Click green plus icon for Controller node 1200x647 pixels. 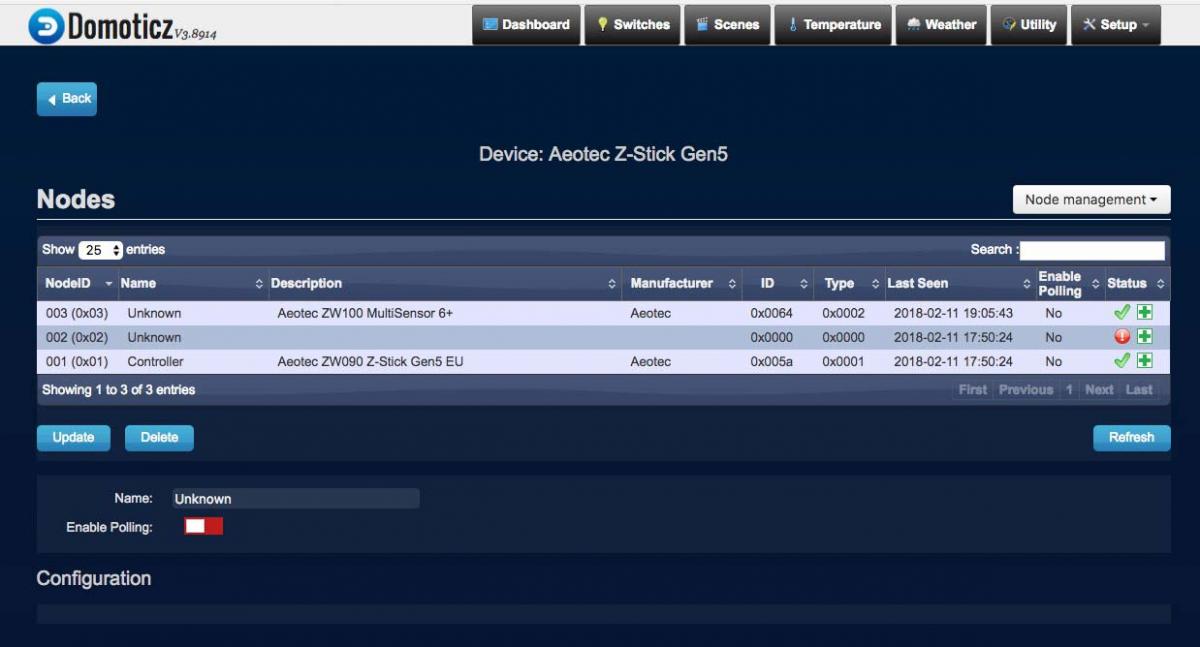1145,361
